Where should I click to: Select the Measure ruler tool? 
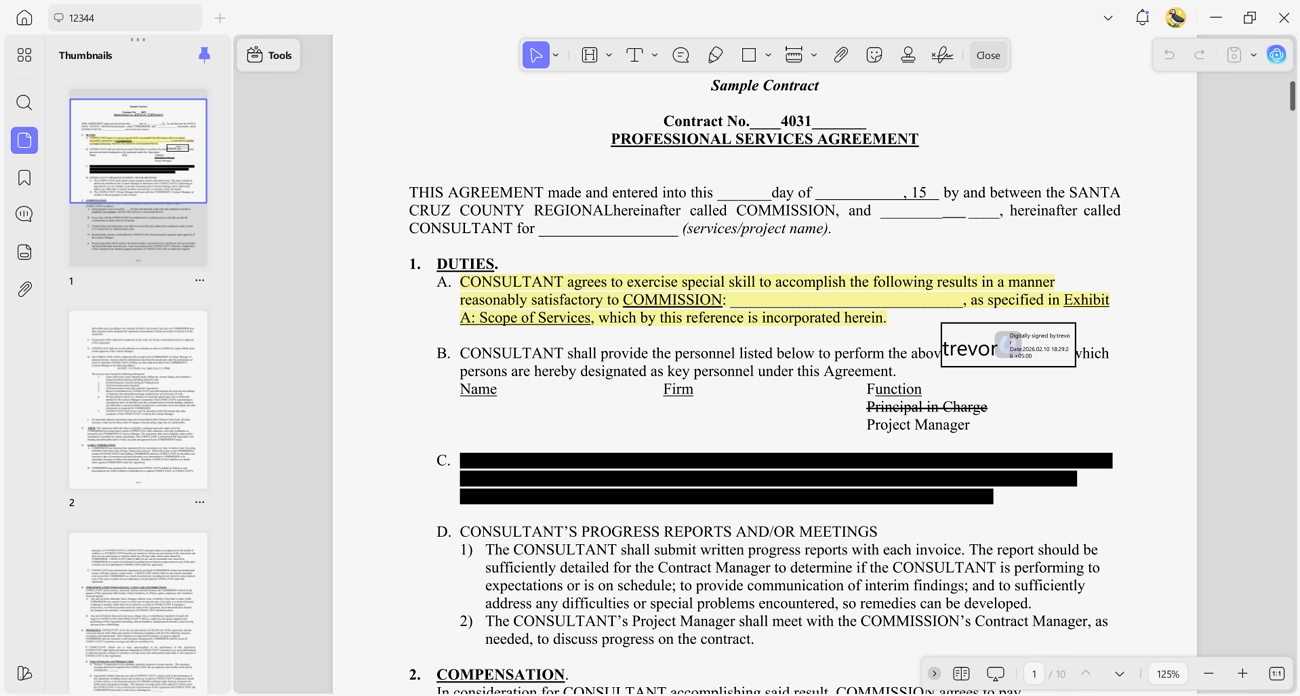794,55
